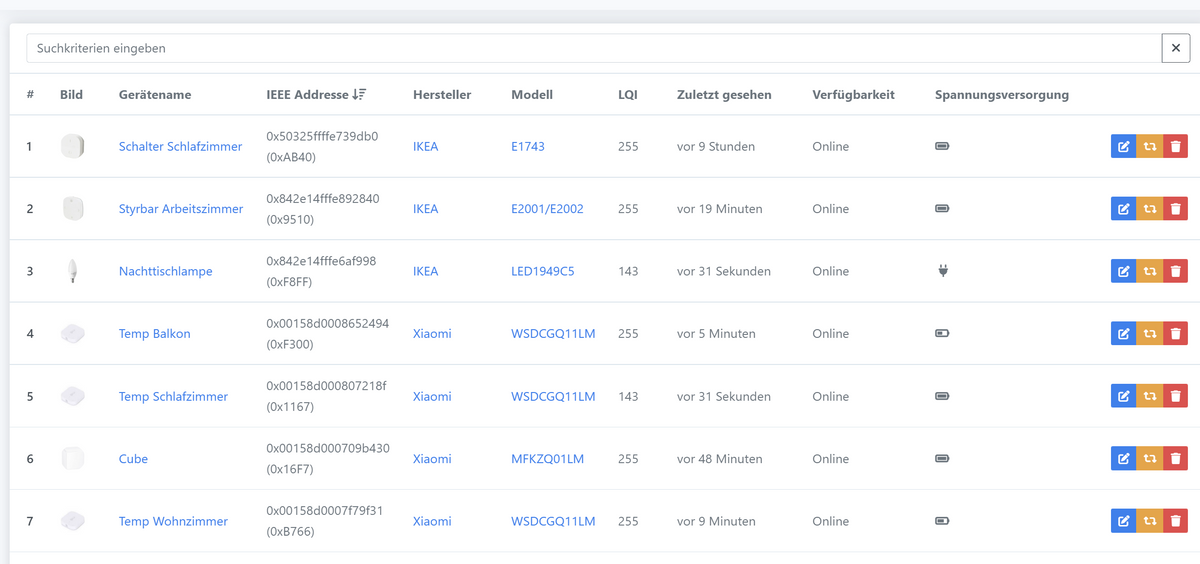Sort devices by LQI column
Viewport: 1200px width, 564px height.
[626, 95]
